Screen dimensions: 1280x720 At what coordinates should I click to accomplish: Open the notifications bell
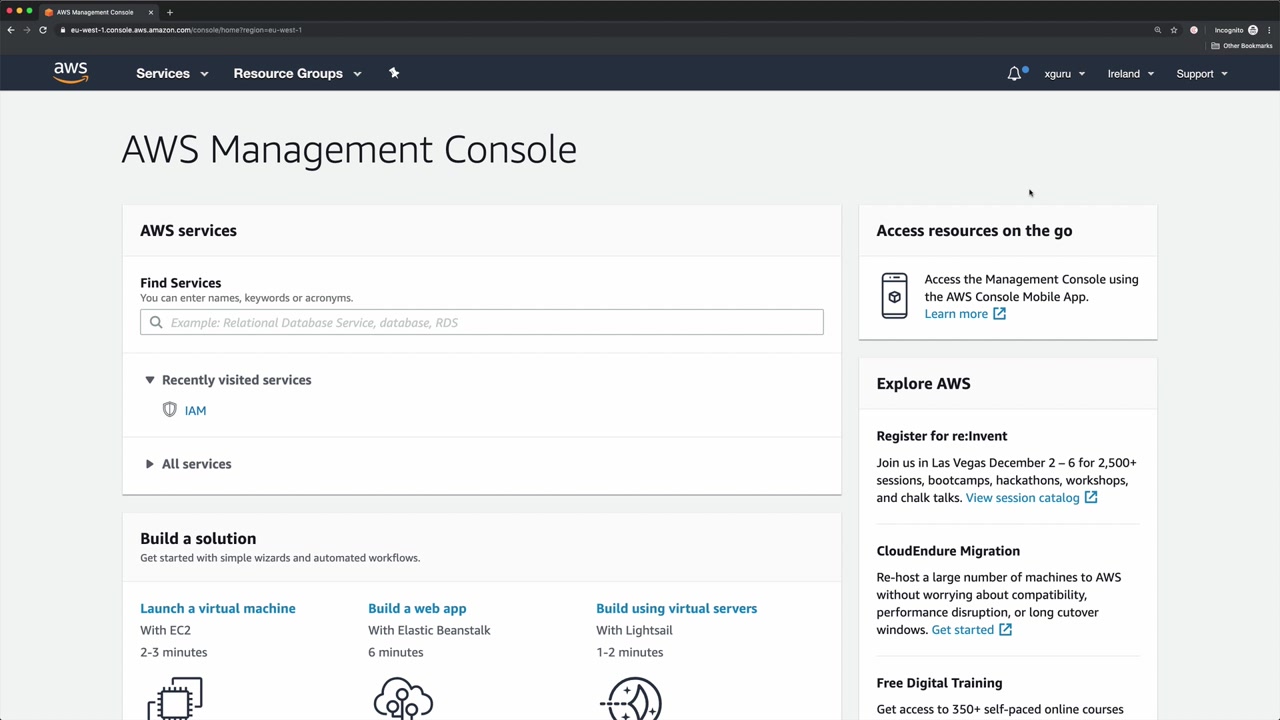[1014, 74]
